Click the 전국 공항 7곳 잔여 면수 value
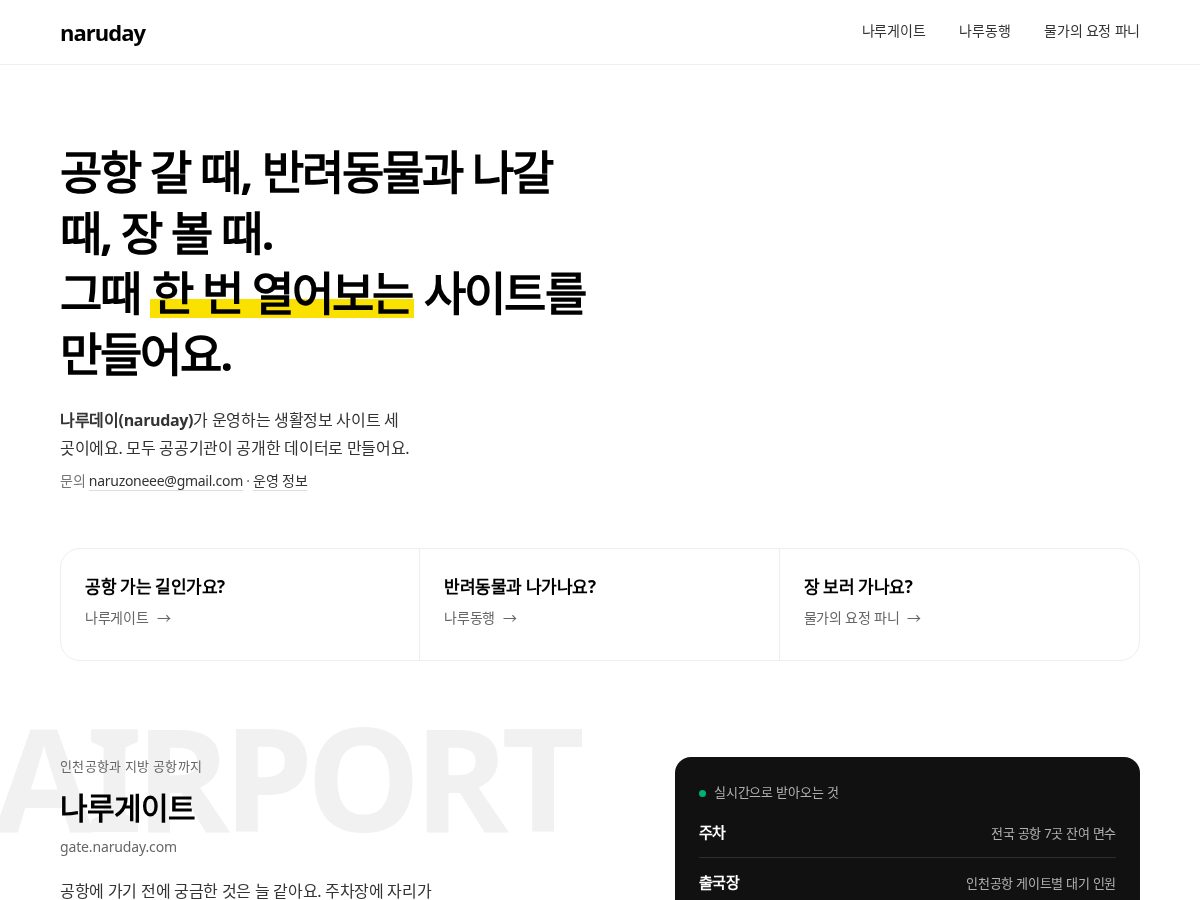This screenshot has height=900, width=1200. coord(1053,833)
